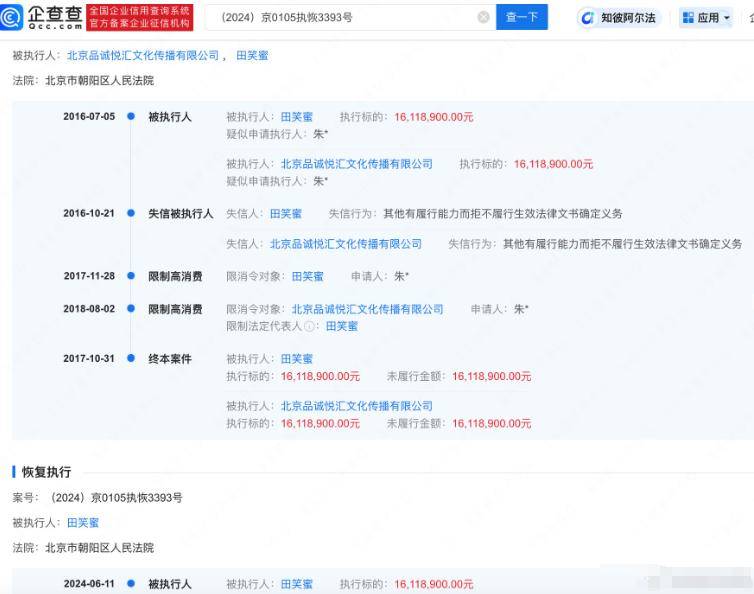Open 北京品诚悦汇文化传播有限公司 in top 被执行人 line

(x=143, y=55)
